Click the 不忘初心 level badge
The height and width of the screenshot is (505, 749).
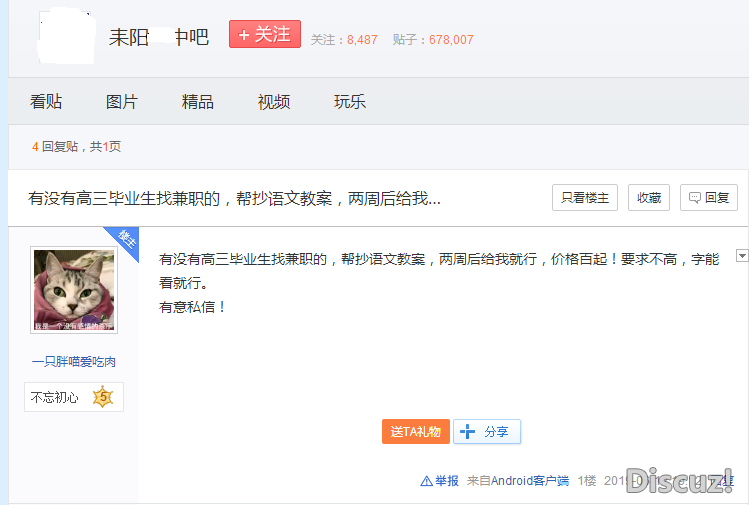(74, 397)
